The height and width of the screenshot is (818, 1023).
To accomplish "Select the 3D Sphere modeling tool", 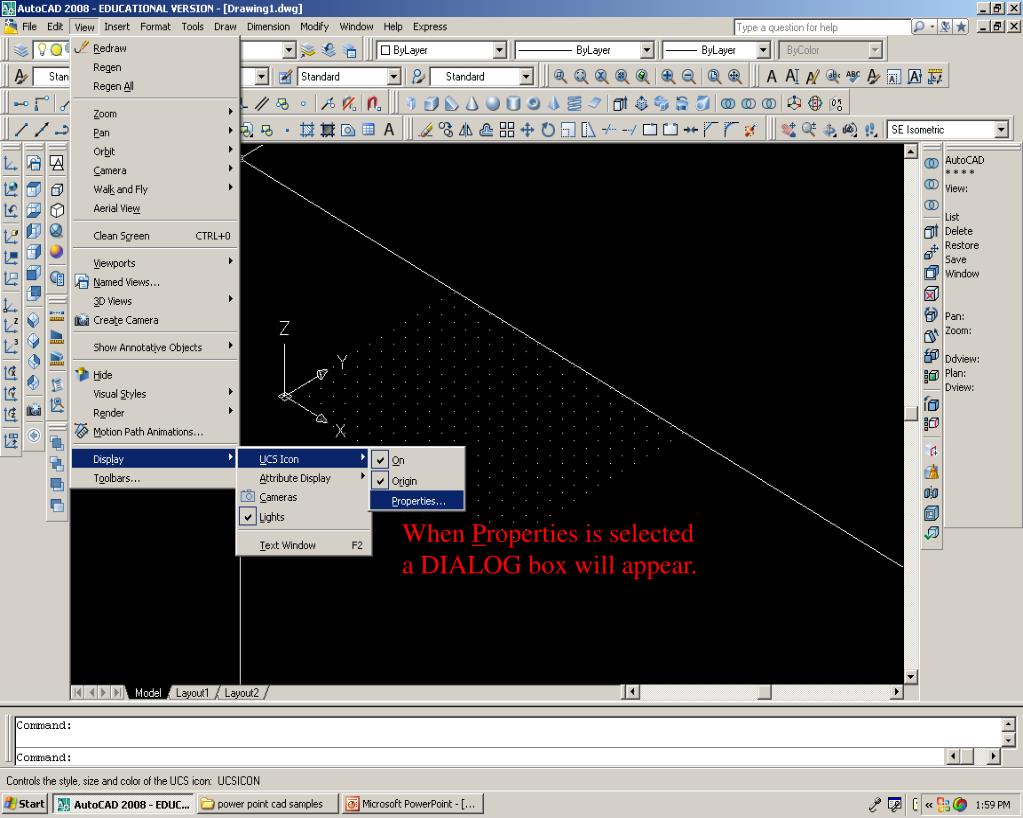I will coord(494,103).
